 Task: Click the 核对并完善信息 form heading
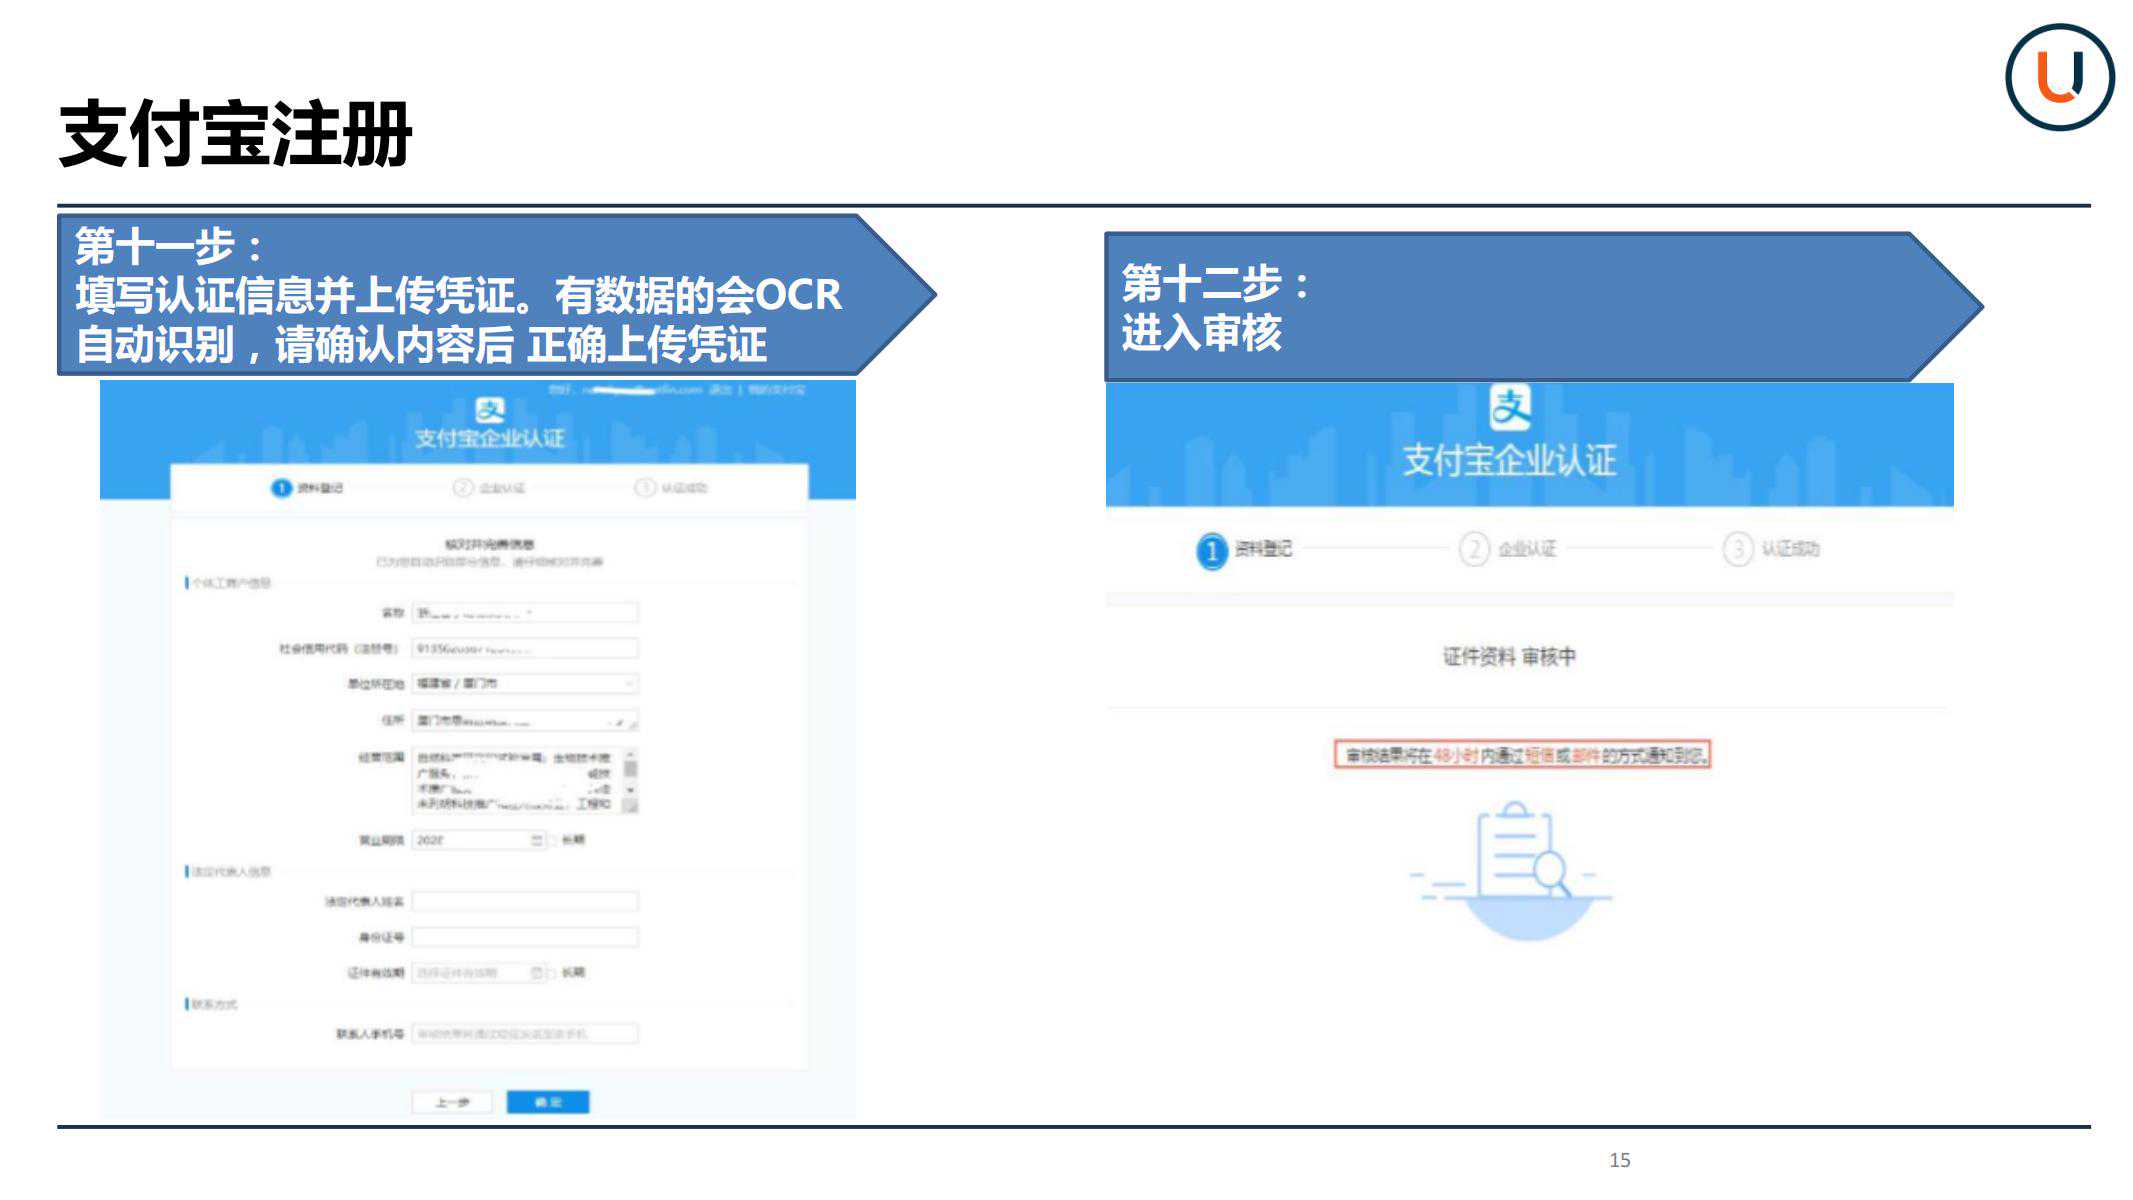tap(489, 545)
